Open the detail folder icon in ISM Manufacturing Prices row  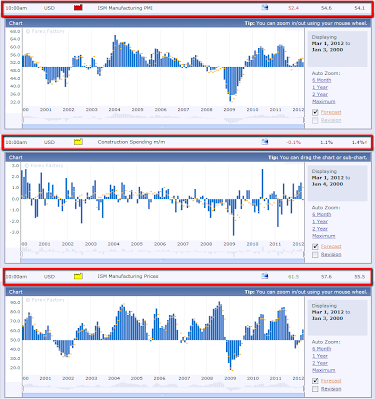click(x=265, y=276)
